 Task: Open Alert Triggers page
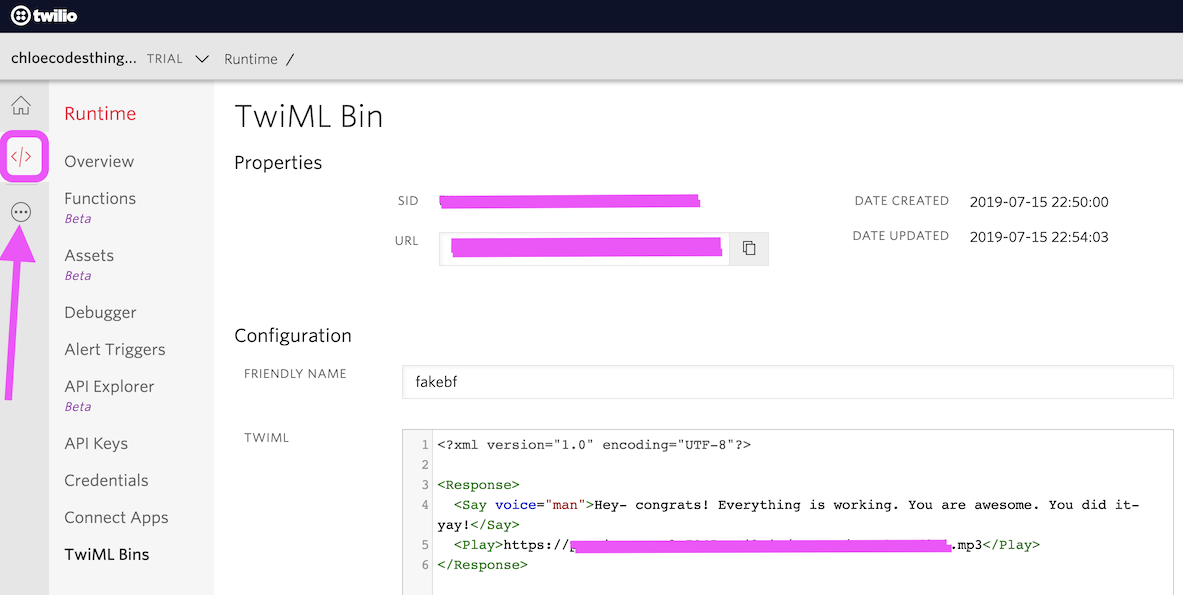point(115,349)
